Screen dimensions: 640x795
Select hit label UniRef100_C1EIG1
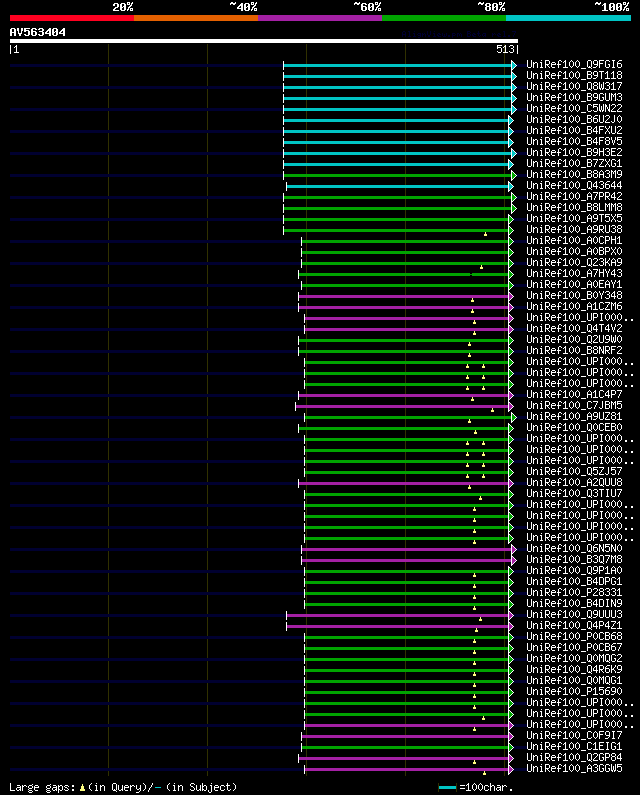(x=574, y=747)
